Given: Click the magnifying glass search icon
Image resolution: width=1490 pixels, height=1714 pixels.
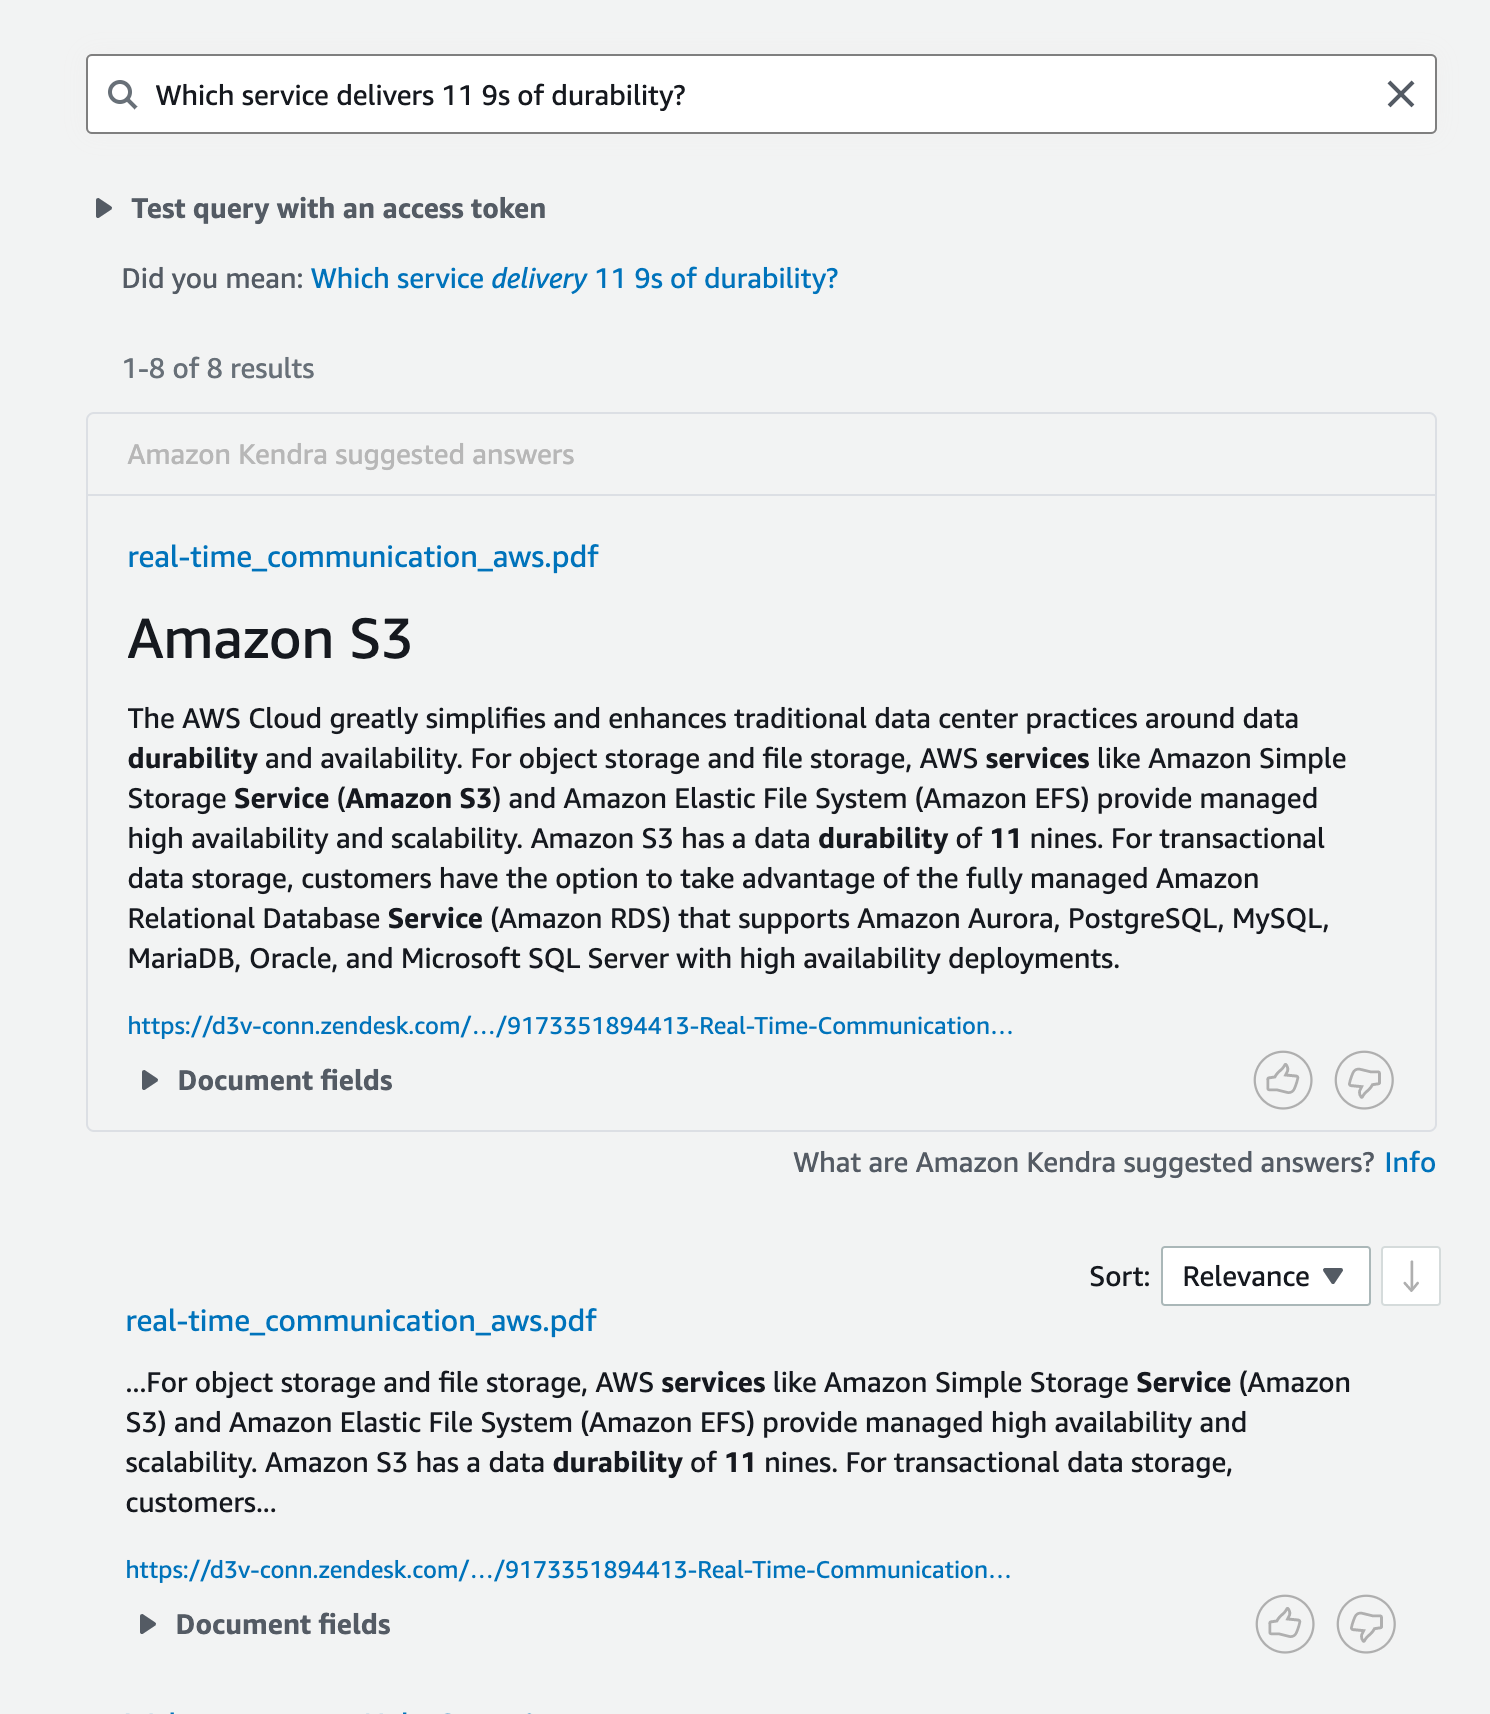Looking at the screenshot, I should (x=122, y=95).
